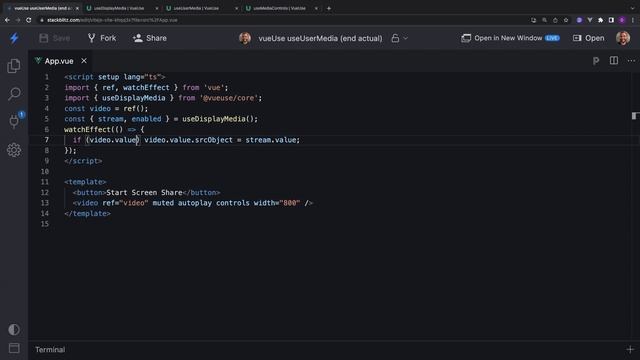Open the Explorer files icon in sidebar
The width and height of the screenshot is (640, 360).
coord(14,66)
